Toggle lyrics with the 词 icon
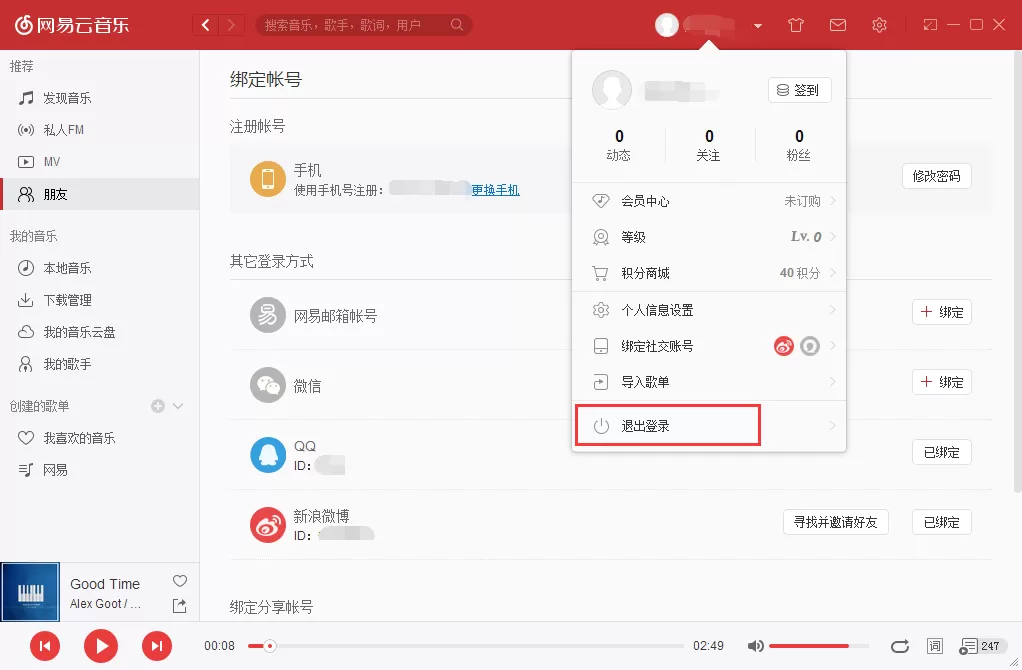Viewport: 1022px width, 670px height. pos(935,646)
